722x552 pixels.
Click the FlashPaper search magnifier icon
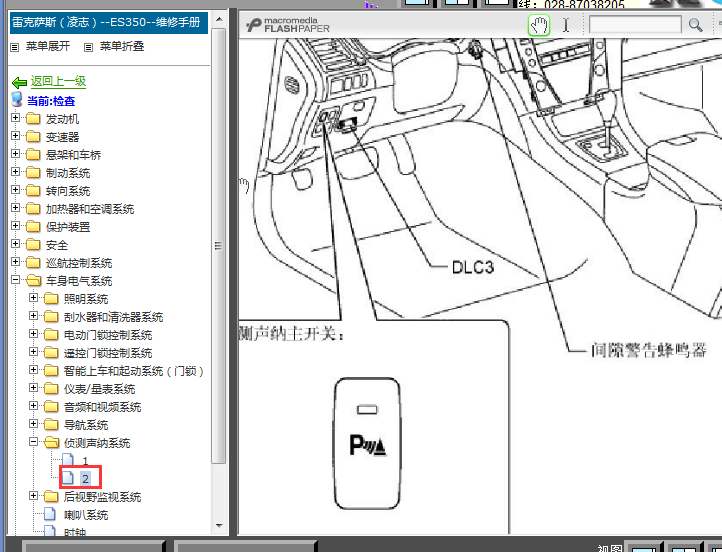[696, 25]
